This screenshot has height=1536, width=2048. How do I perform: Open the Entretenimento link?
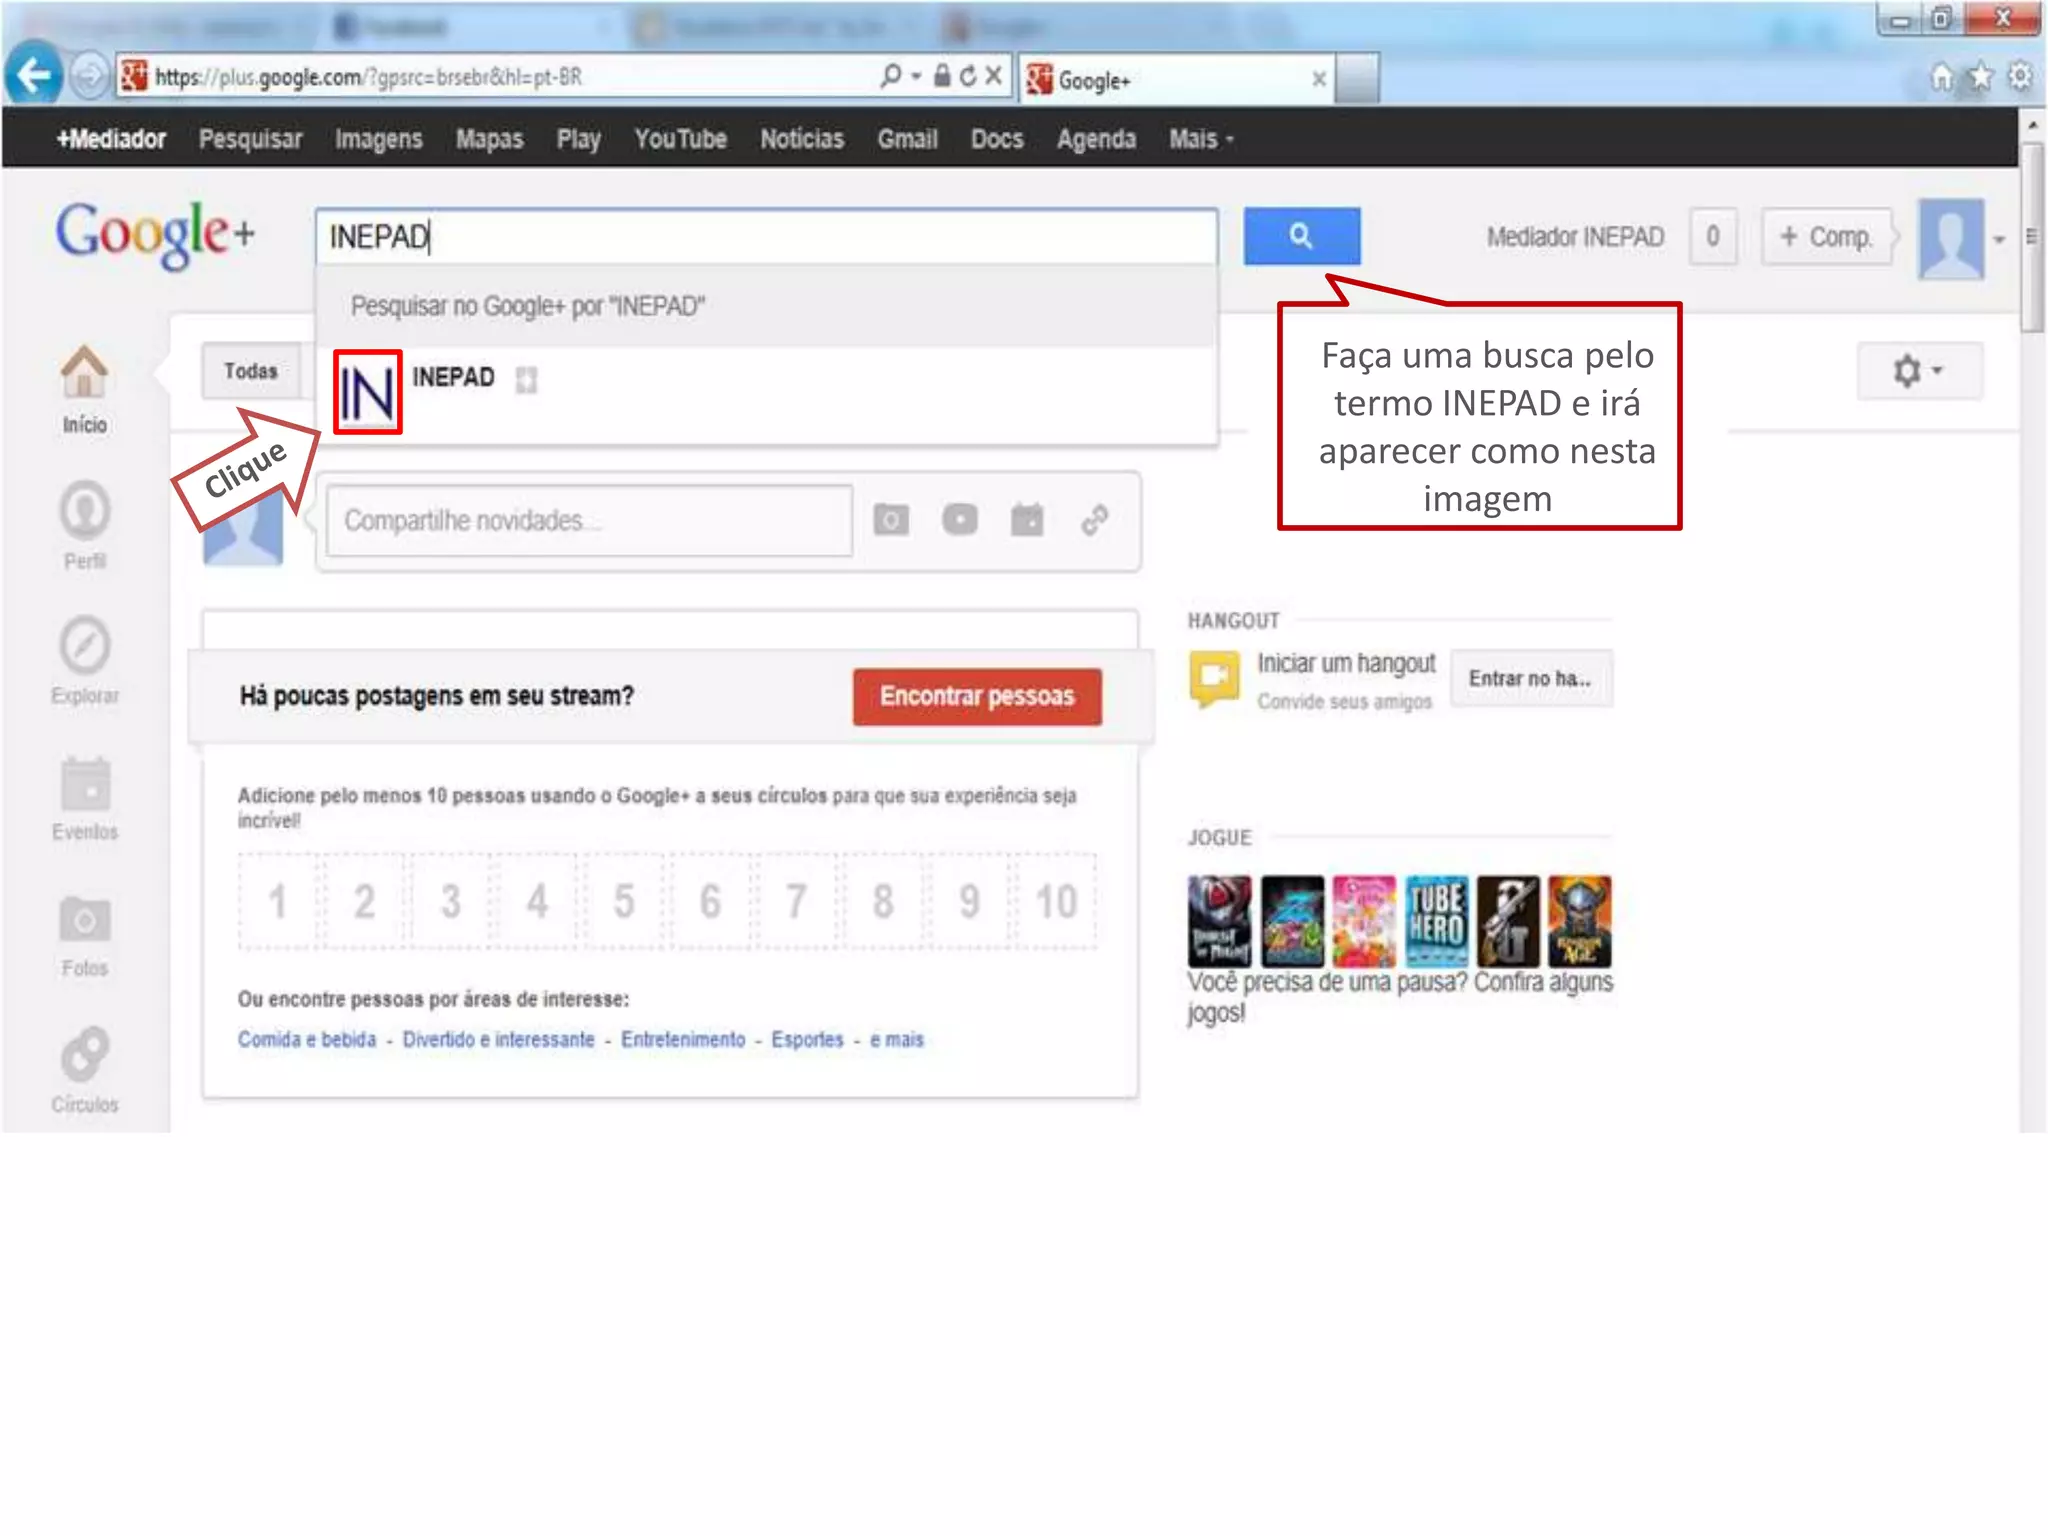click(x=683, y=1039)
